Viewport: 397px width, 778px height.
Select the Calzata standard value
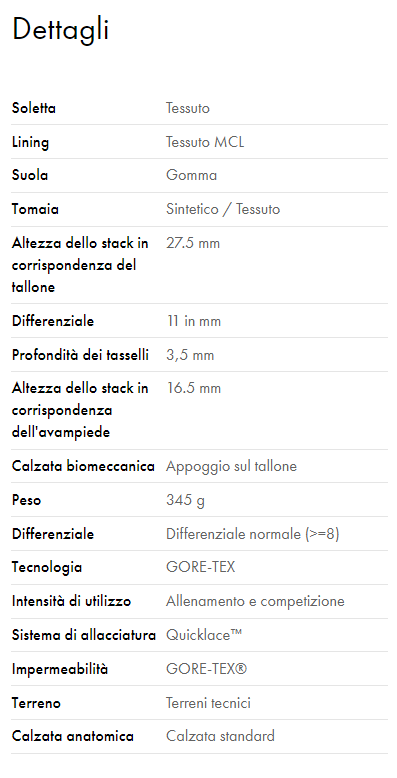click(x=220, y=736)
